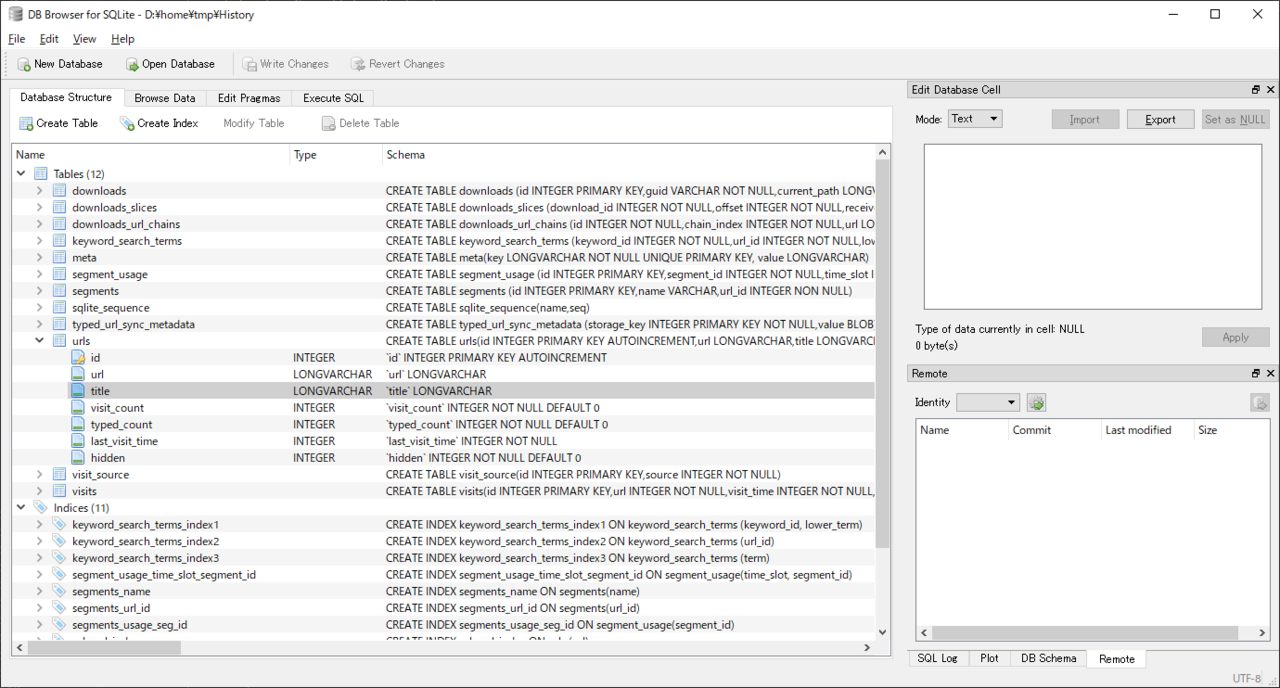Expand the keyword_search_terms_index2 node
This screenshot has width=1280, height=688.
(x=40, y=541)
